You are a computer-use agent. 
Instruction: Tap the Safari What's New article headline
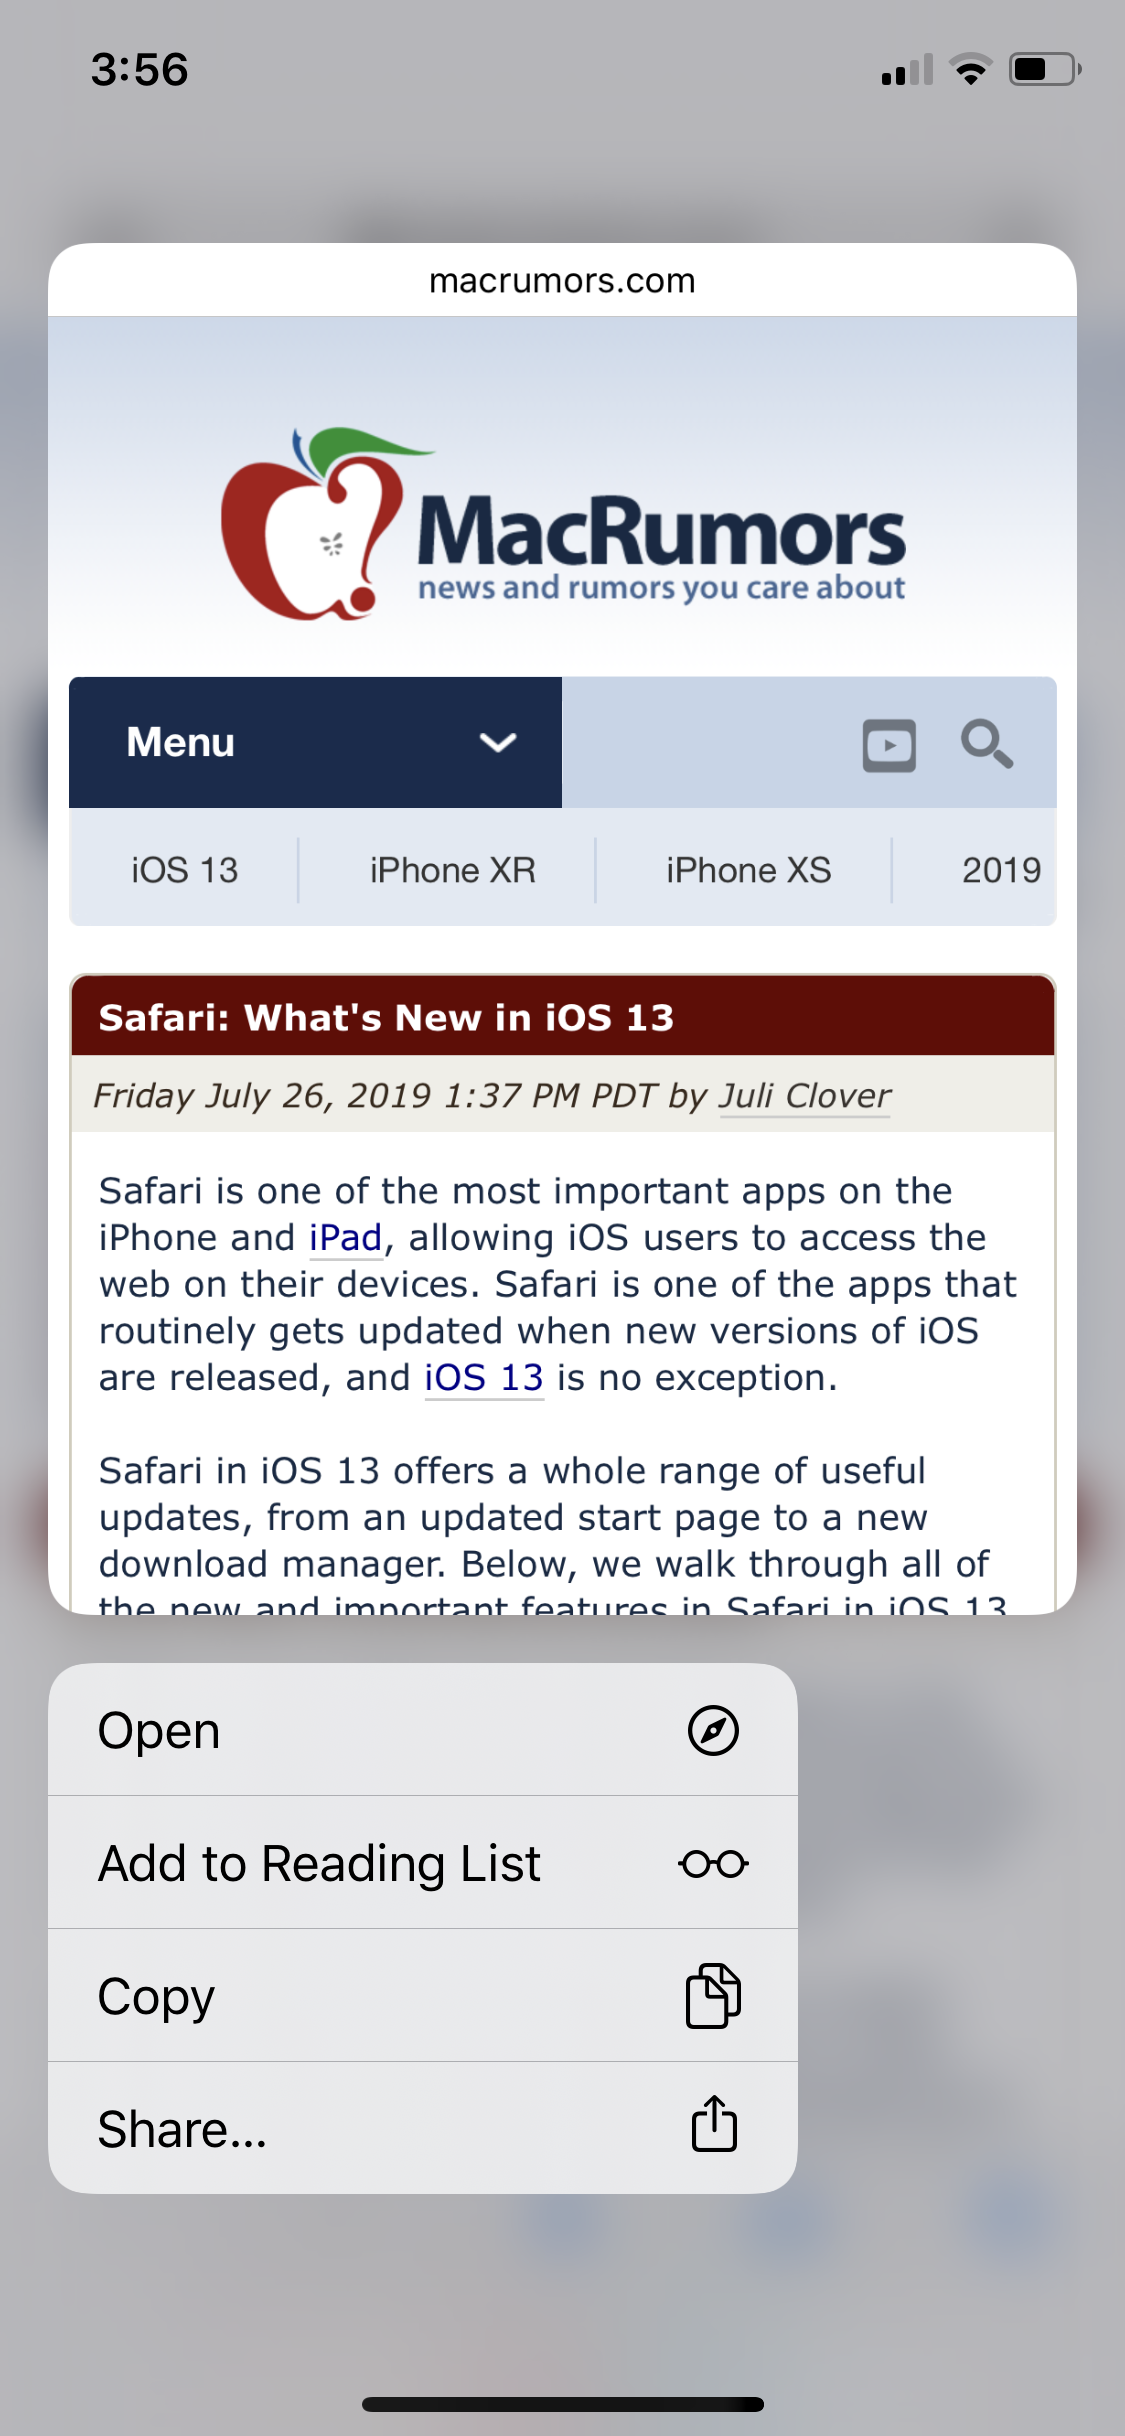(386, 1017)
